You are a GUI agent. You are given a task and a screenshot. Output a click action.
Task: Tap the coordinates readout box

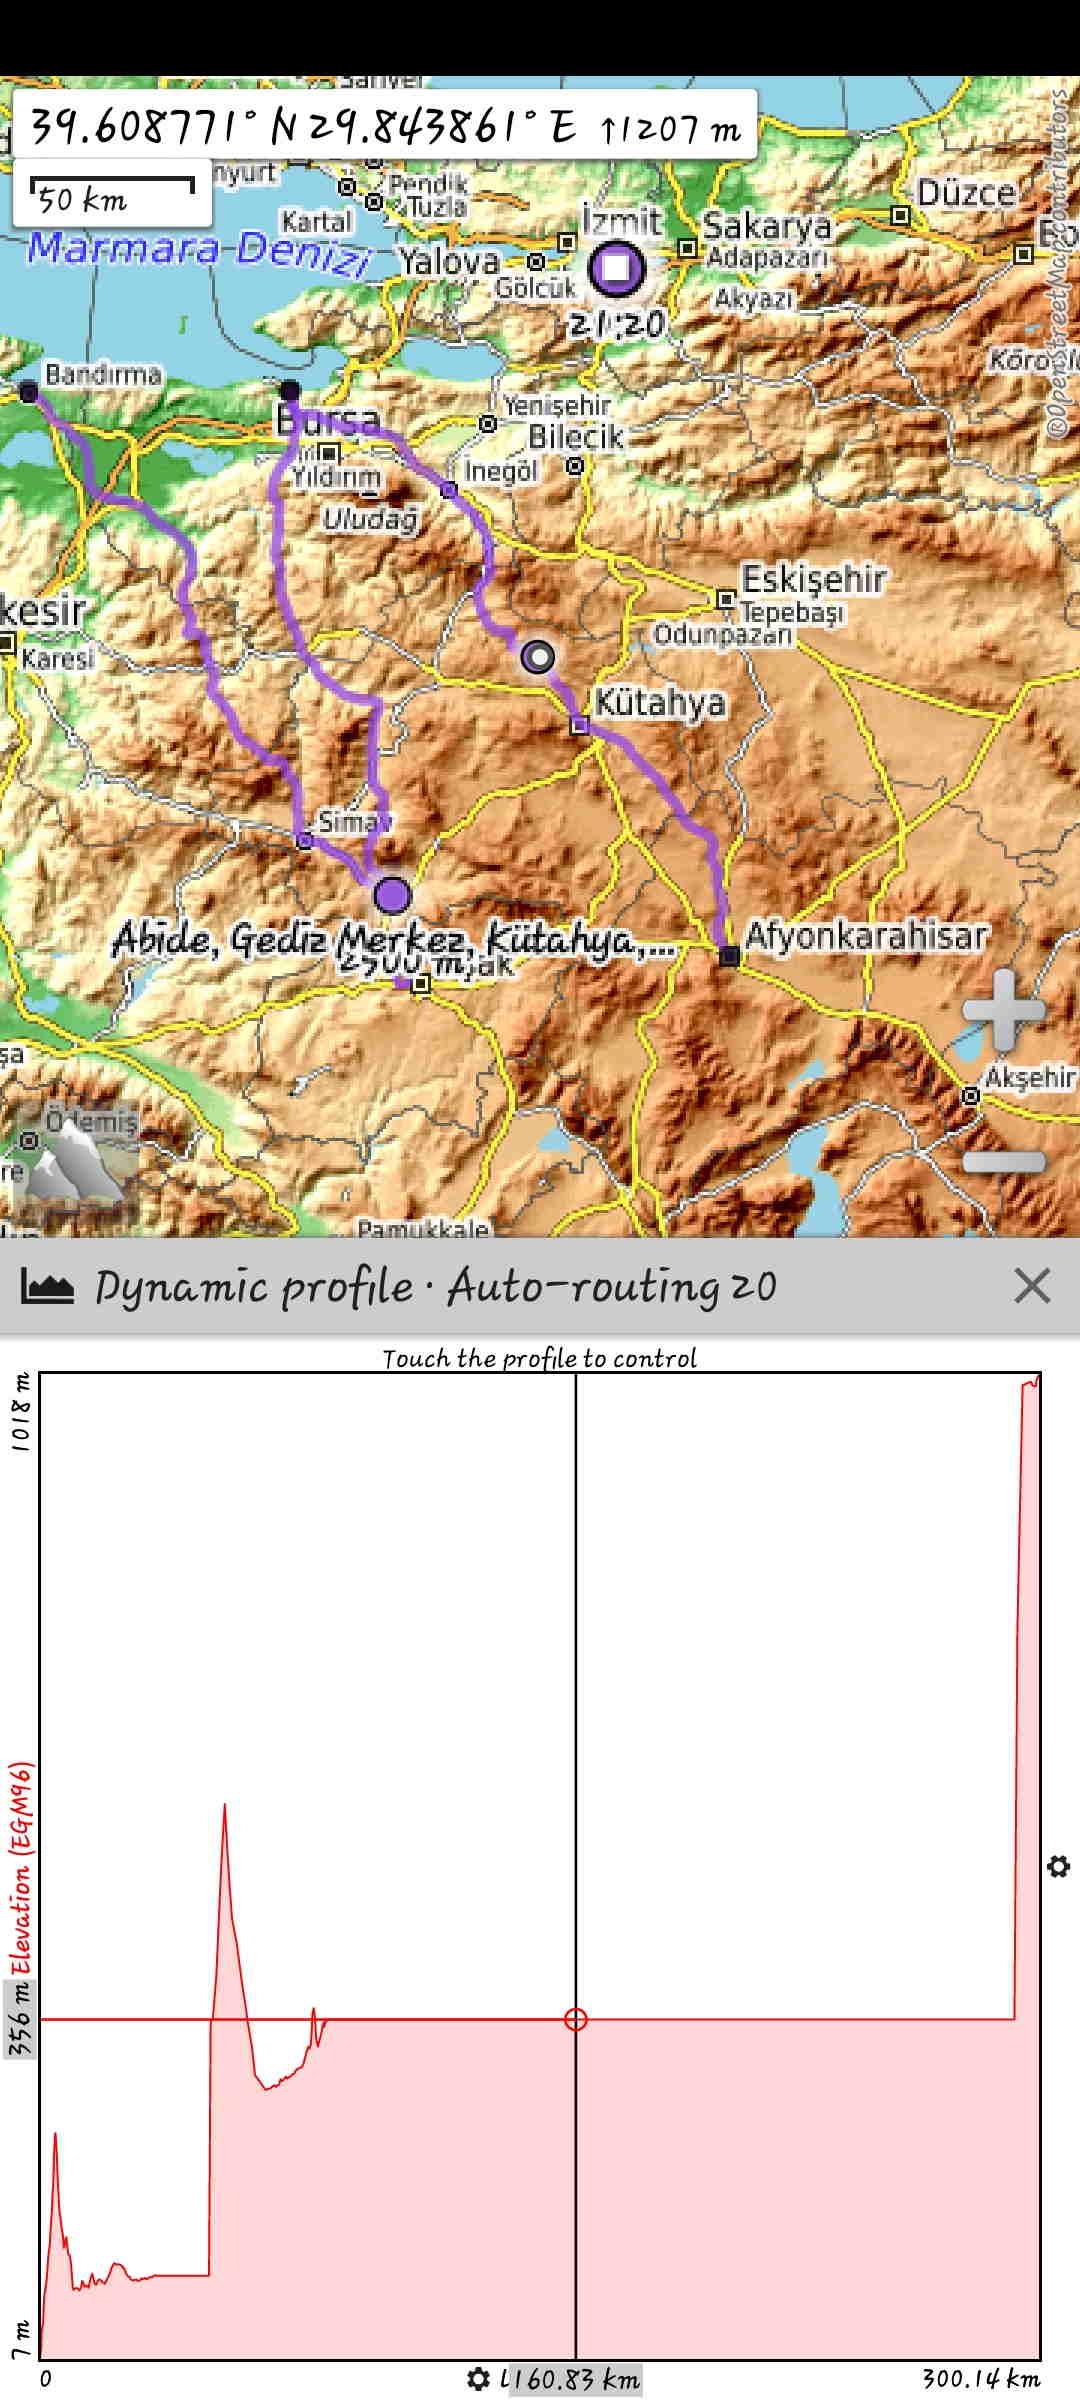coord(385,127)
